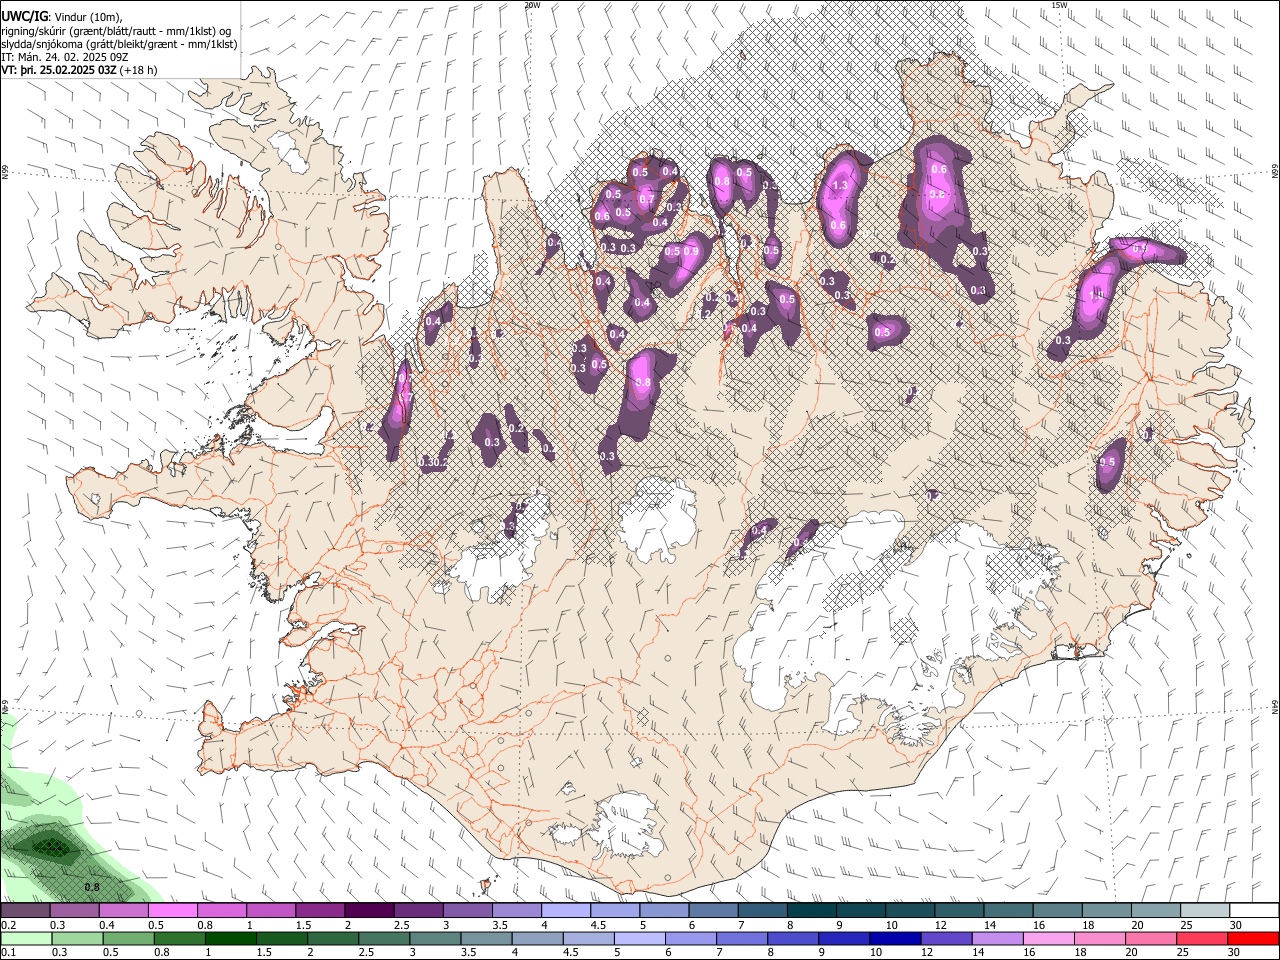Click the crimson rain swatch between 25 and 30

[1201, 938]
